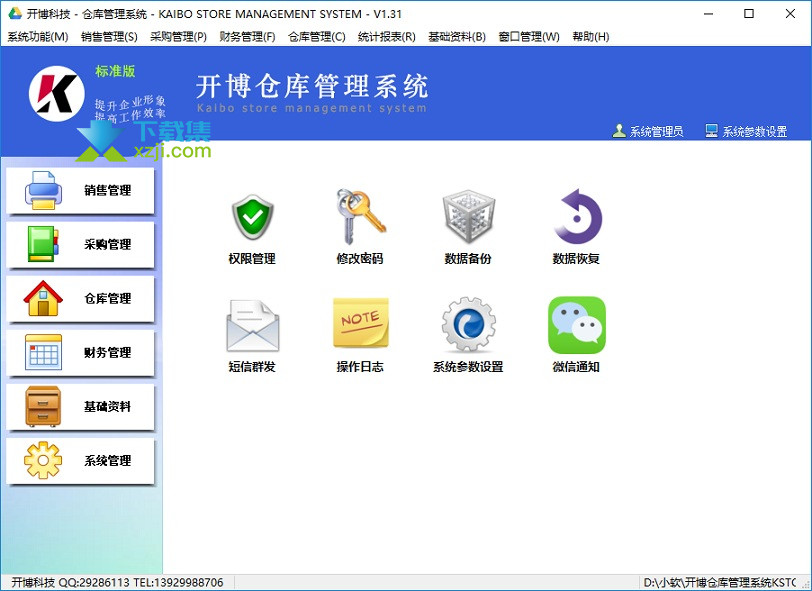Open the 仓库管理(C) menu
The width and height of the screenshot is (812, 591).
pos(317,37)
